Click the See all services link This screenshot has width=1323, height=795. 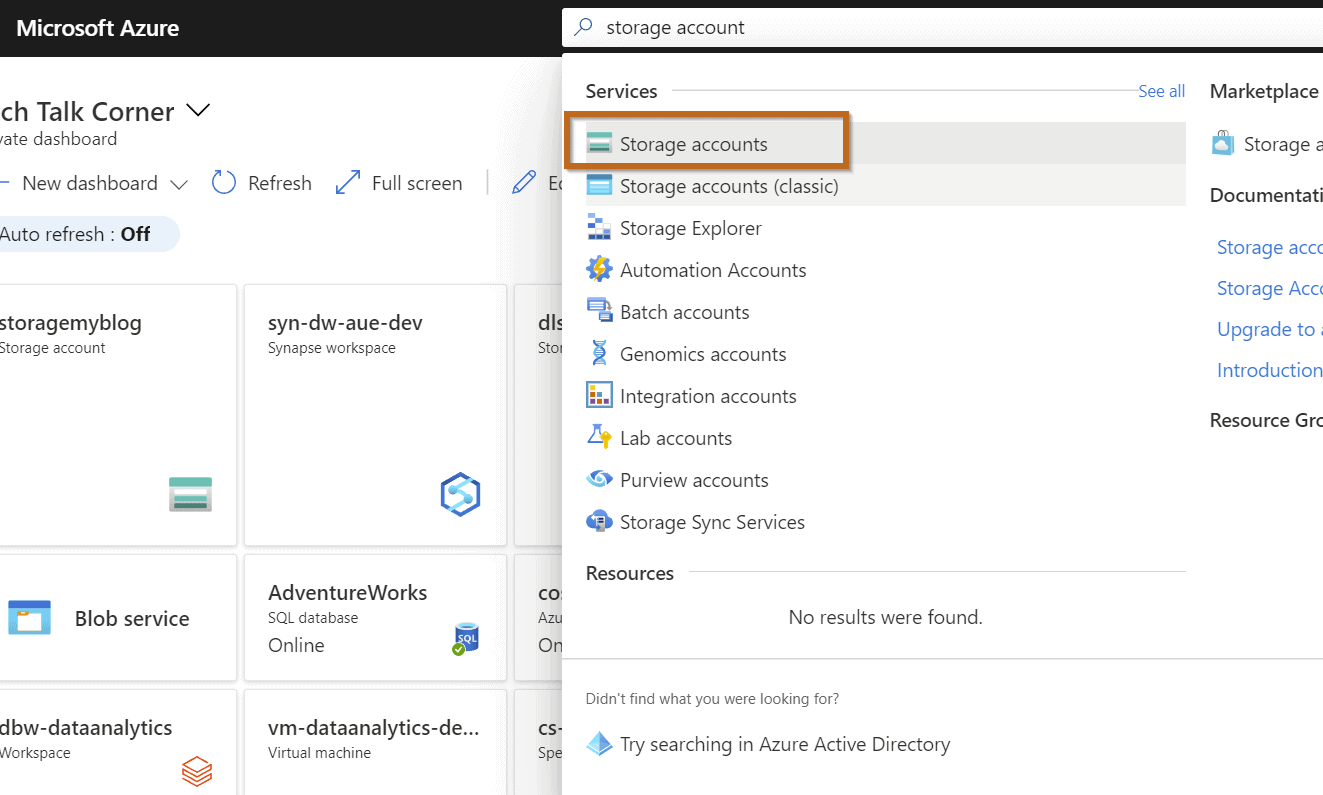pos(1161,91)
